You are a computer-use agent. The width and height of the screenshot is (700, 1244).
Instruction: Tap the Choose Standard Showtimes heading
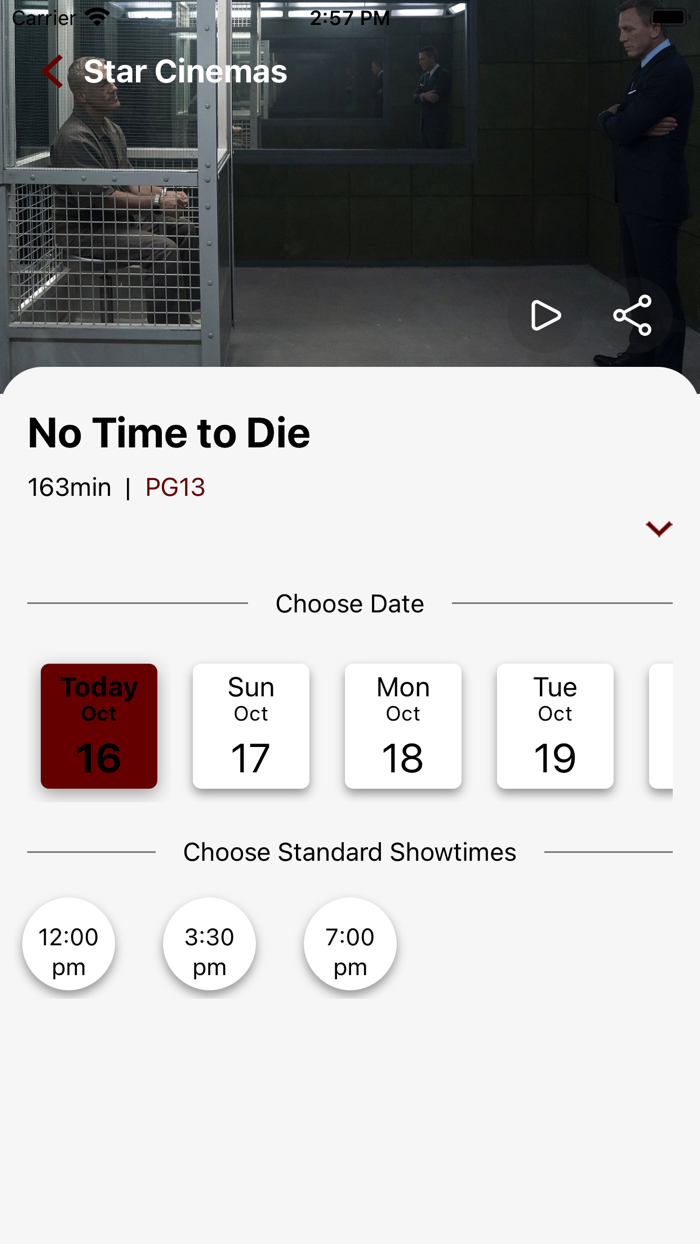tap(349, 852)
